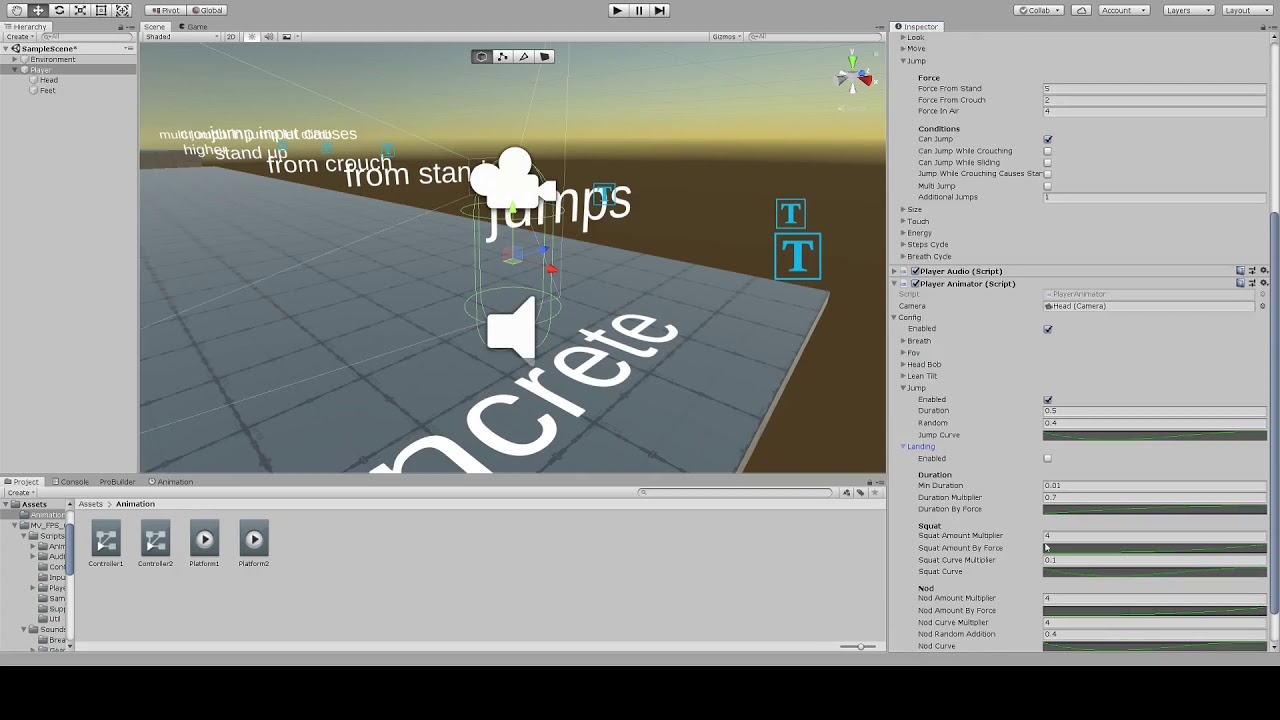
Task: Expand the Touch section
Action: [x=903, y=222]
